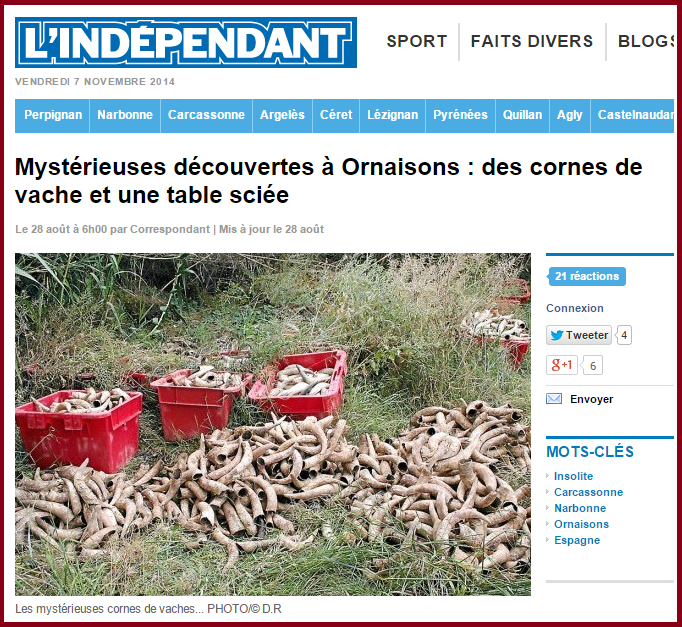Image resolution: width=682 pixels, height=627 pixels.
Task: Select the Carcassonne tab in blue bar
Action: 207,115
